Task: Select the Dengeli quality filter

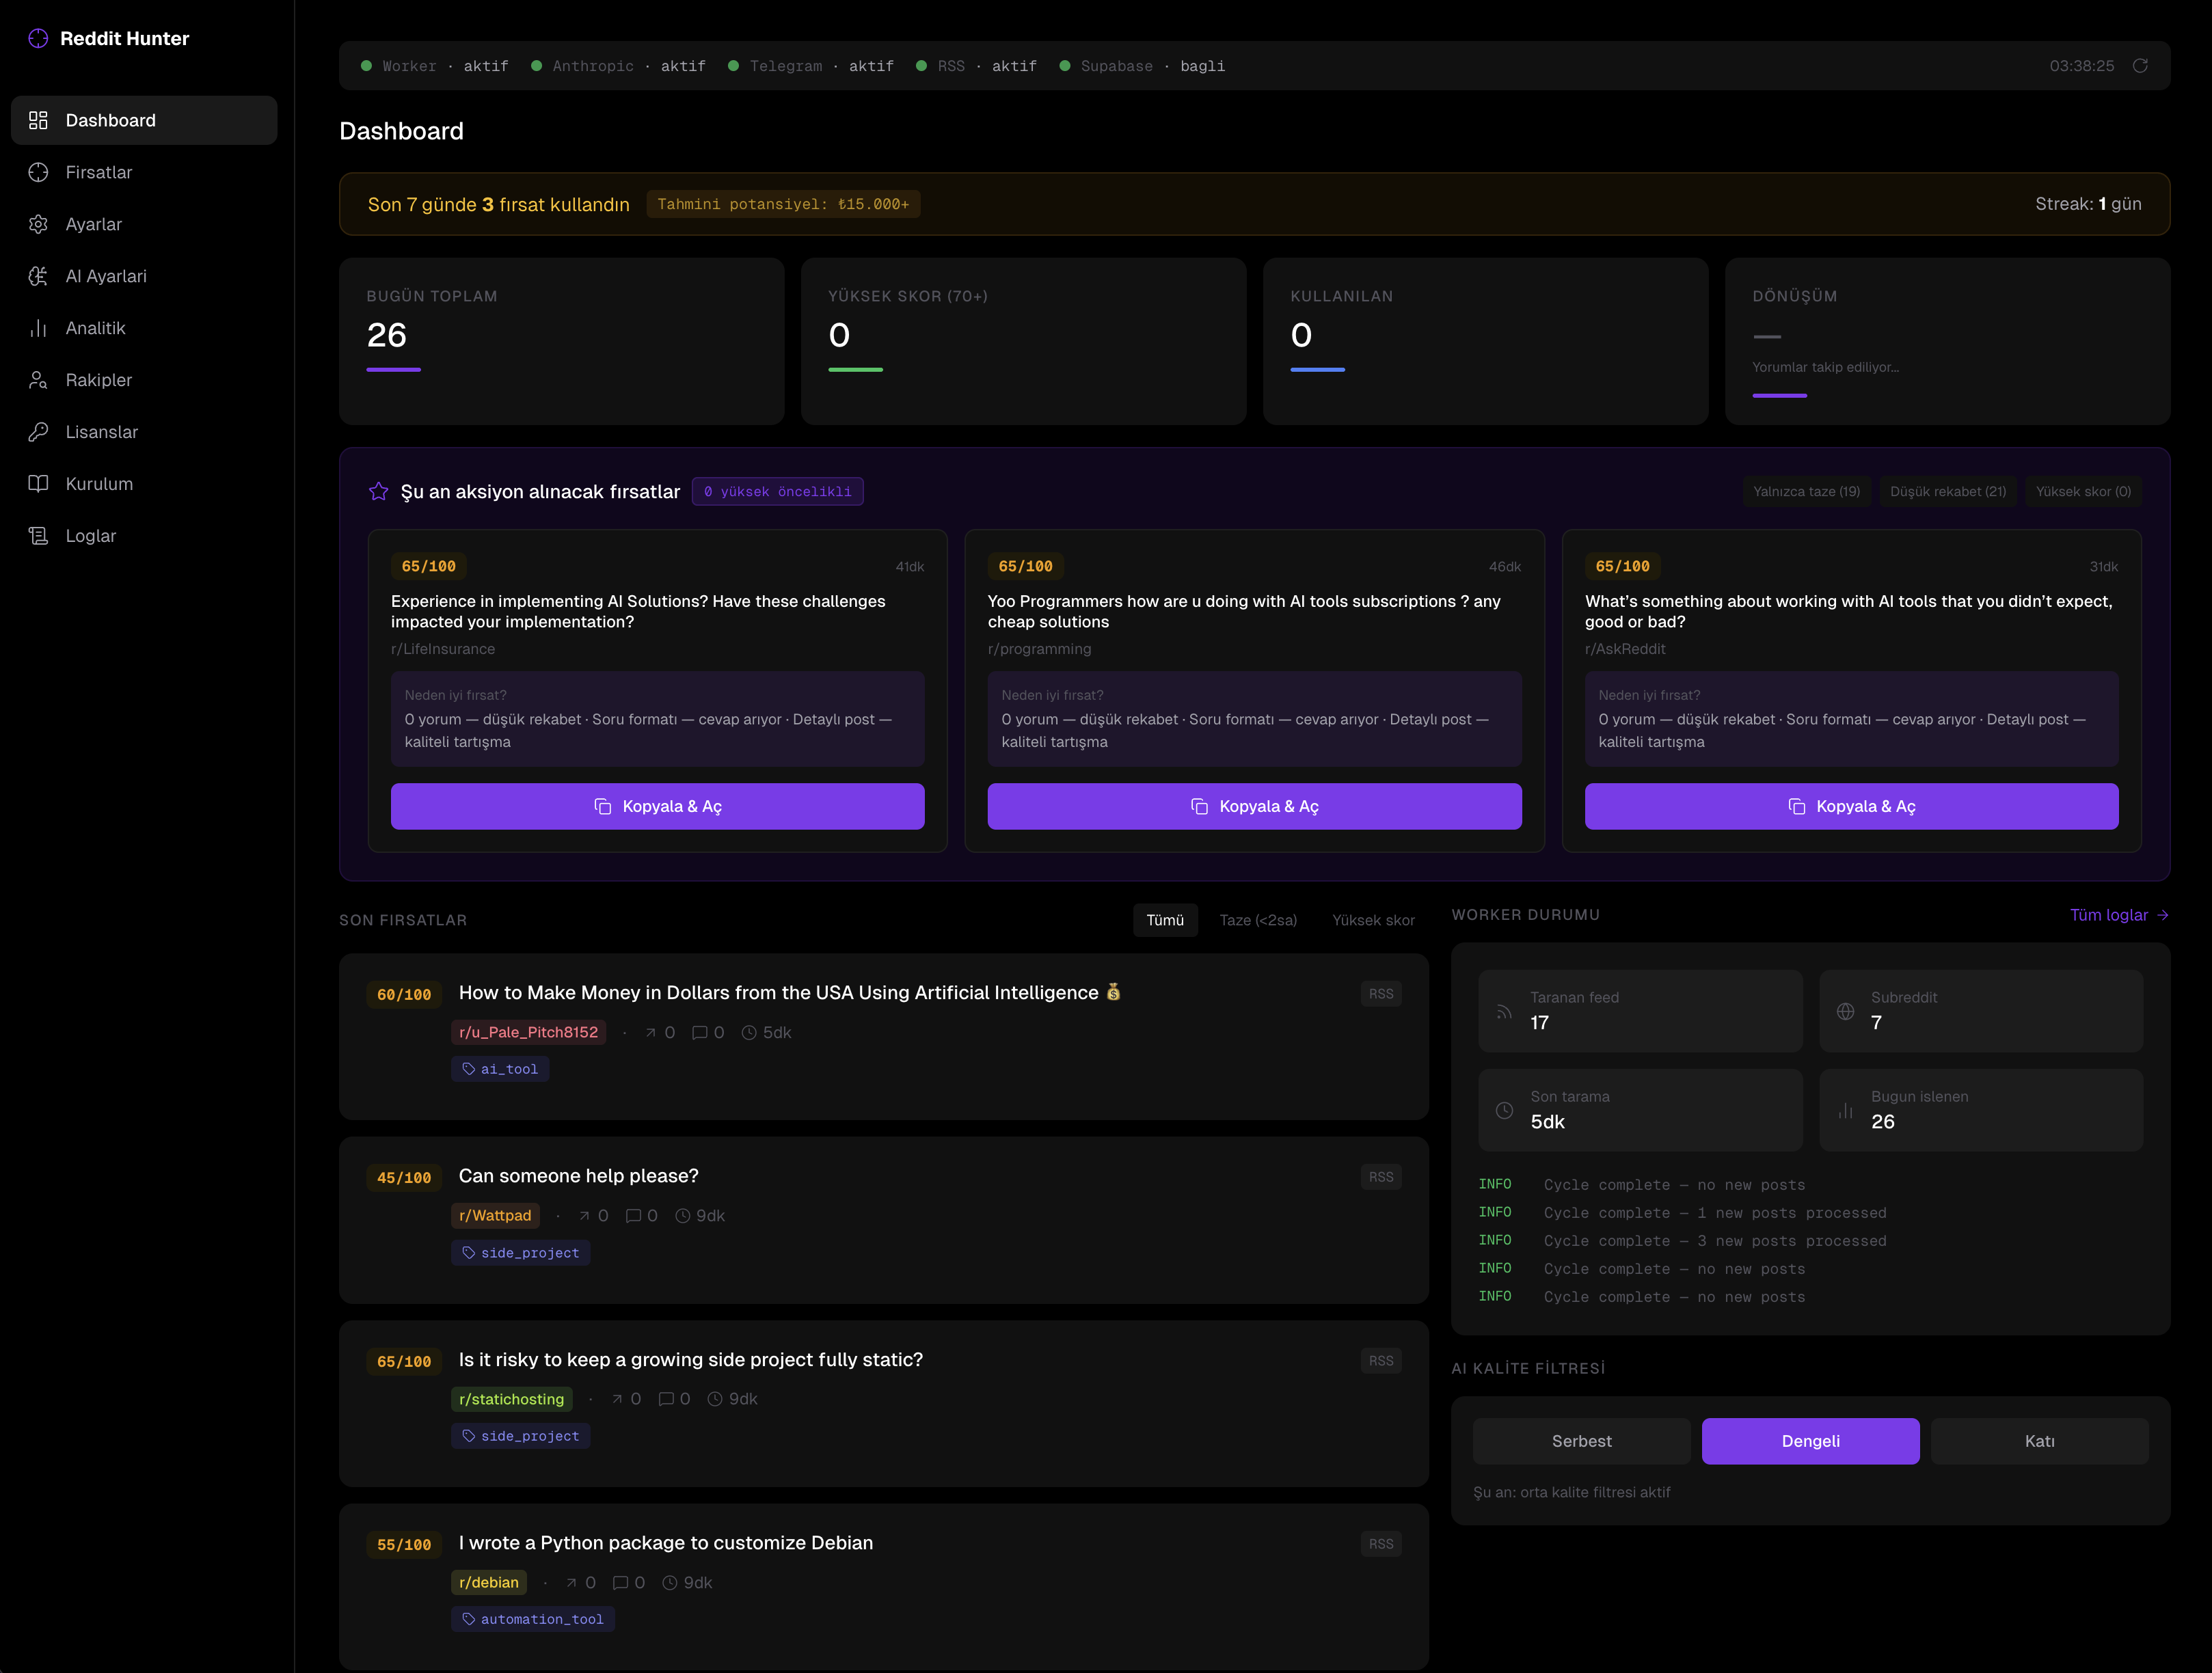Action: coord(1810,1441)
